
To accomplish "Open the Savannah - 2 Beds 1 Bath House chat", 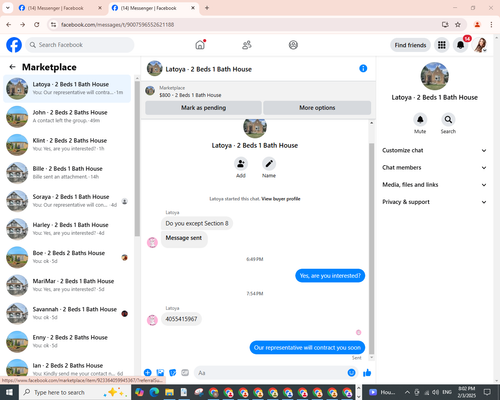I will (67, 313).
